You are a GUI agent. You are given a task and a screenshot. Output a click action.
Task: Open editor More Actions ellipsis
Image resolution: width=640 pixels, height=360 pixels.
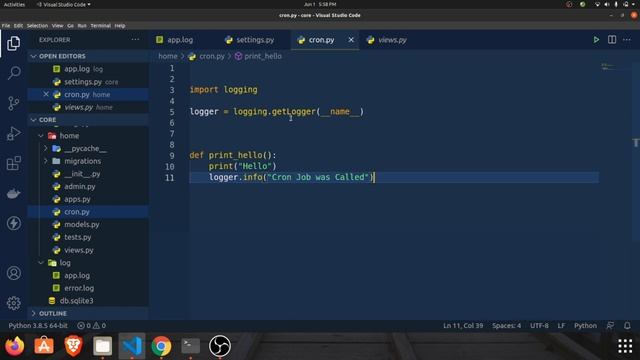pyautogui.click(x=627, y=40)
